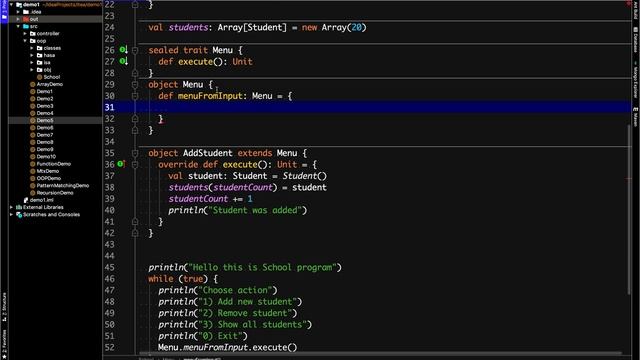Expand the out folder arrow
640x360 pixels.
point(18,19)
